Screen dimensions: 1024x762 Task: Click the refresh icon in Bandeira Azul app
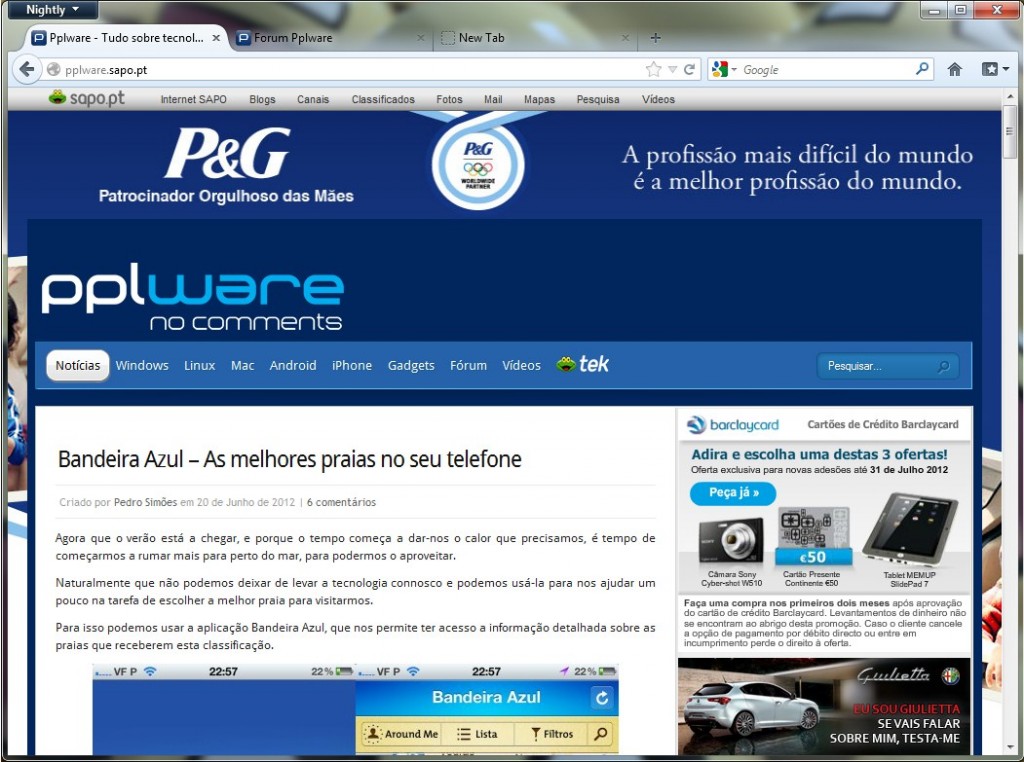601,698
